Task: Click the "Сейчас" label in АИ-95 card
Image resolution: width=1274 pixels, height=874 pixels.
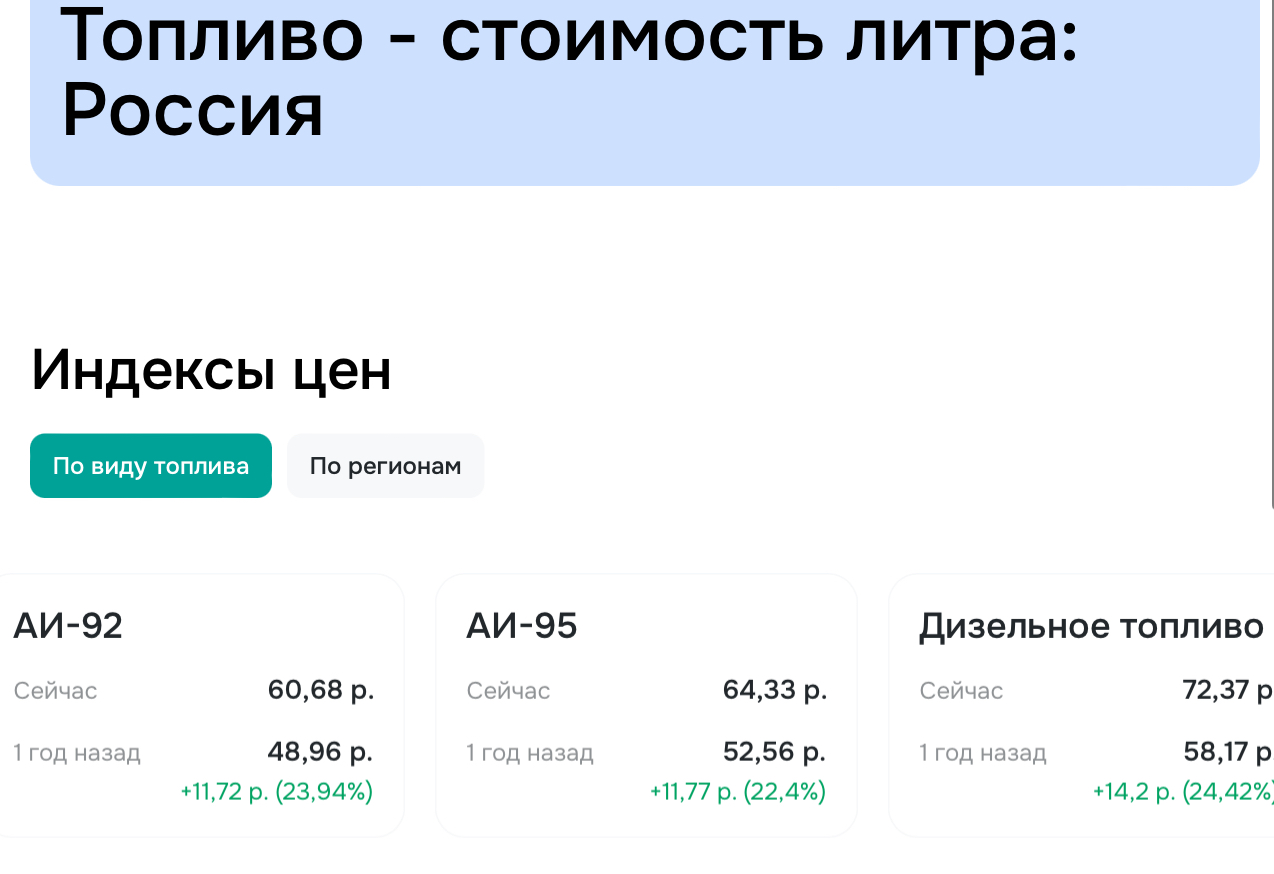Action: click(508, 691)
